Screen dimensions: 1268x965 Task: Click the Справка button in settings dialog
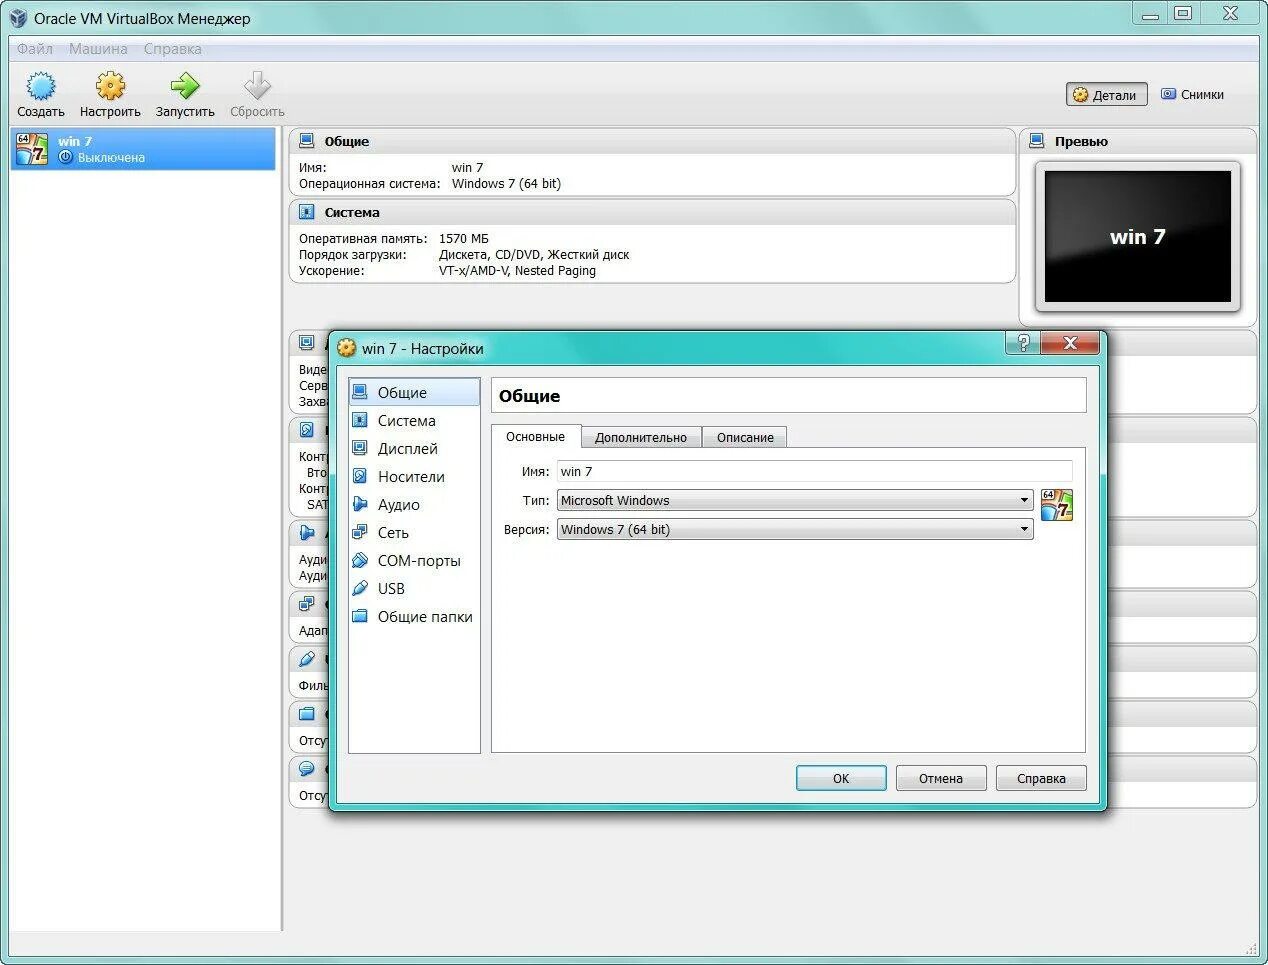[x=1041, y=778]
